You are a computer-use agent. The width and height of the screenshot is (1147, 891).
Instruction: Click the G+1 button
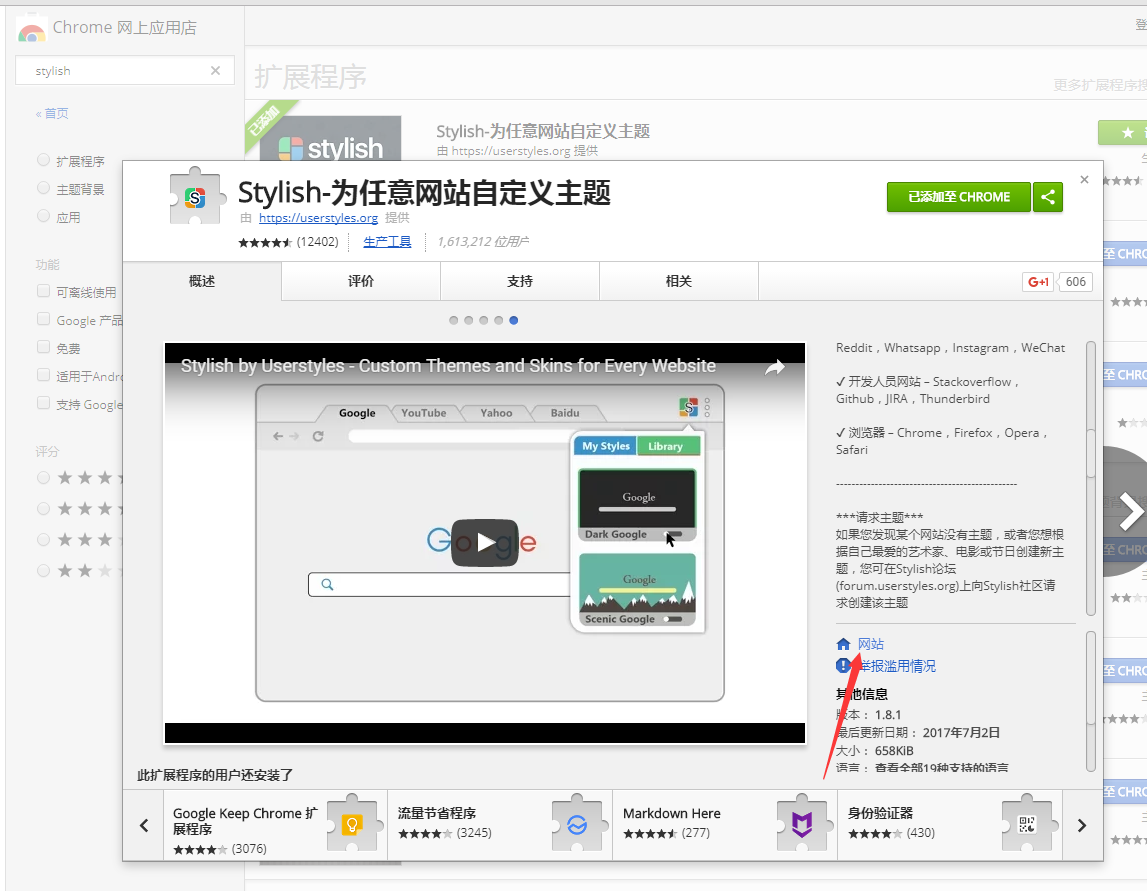click(x=1037, y=282)
